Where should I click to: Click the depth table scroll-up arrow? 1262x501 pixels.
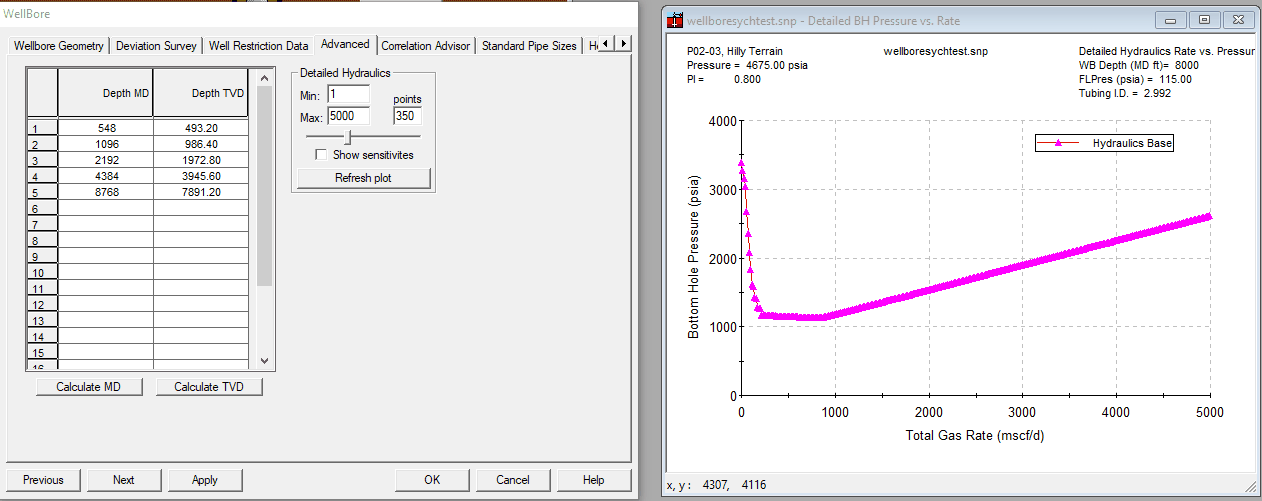click(x=264, y=78)
